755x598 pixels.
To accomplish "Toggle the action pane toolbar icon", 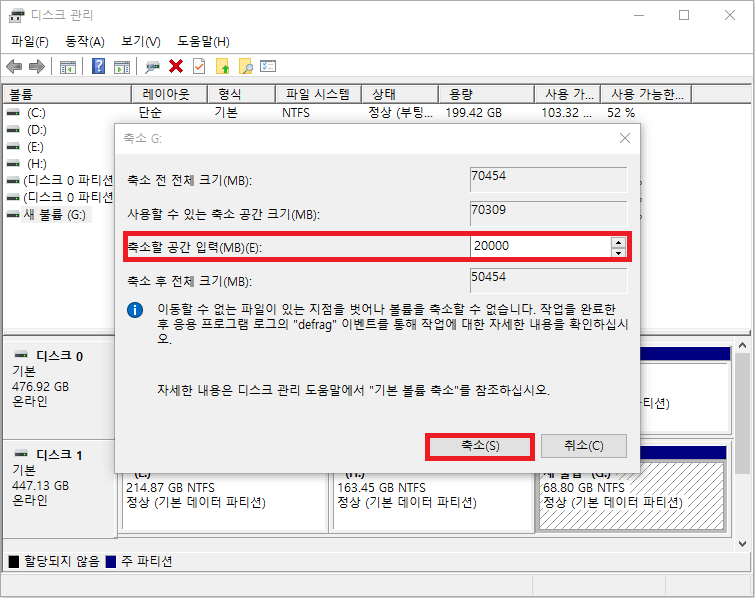I will 122,67.
